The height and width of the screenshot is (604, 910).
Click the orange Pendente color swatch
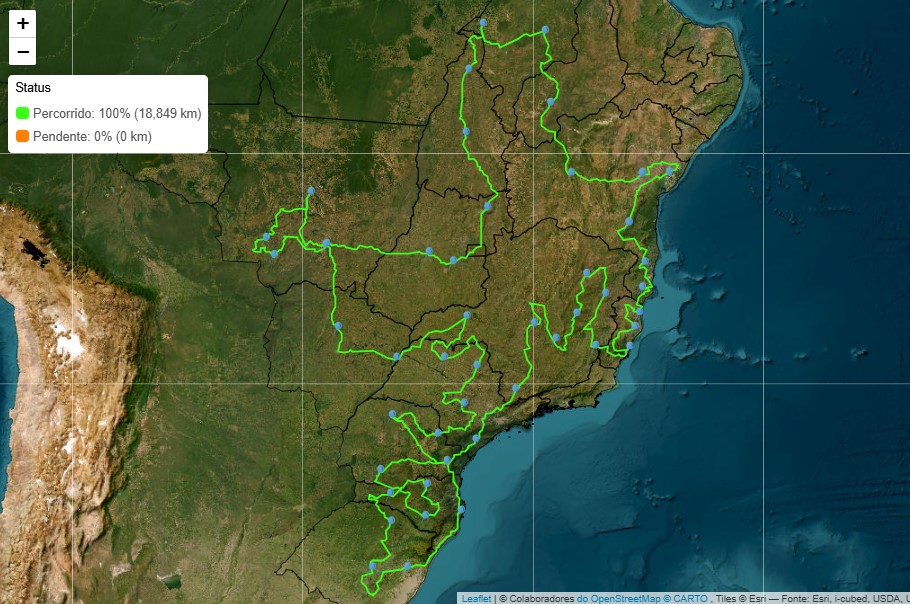(x=23, y=136)
